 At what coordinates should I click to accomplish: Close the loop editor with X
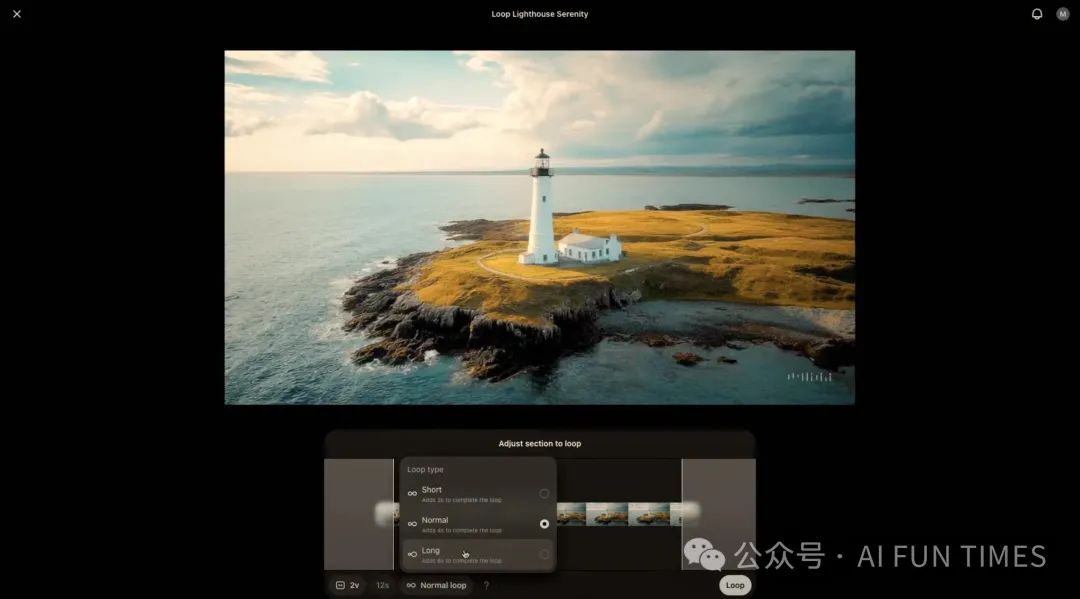coord(17,14)
